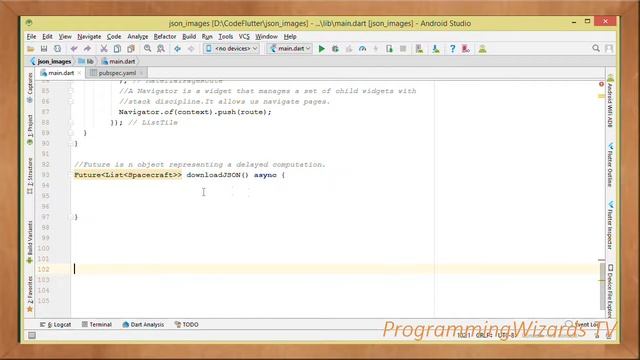Navigate forward with the grey arrow icon
Viewport: 640px width, 360px height.
(191, 49)
